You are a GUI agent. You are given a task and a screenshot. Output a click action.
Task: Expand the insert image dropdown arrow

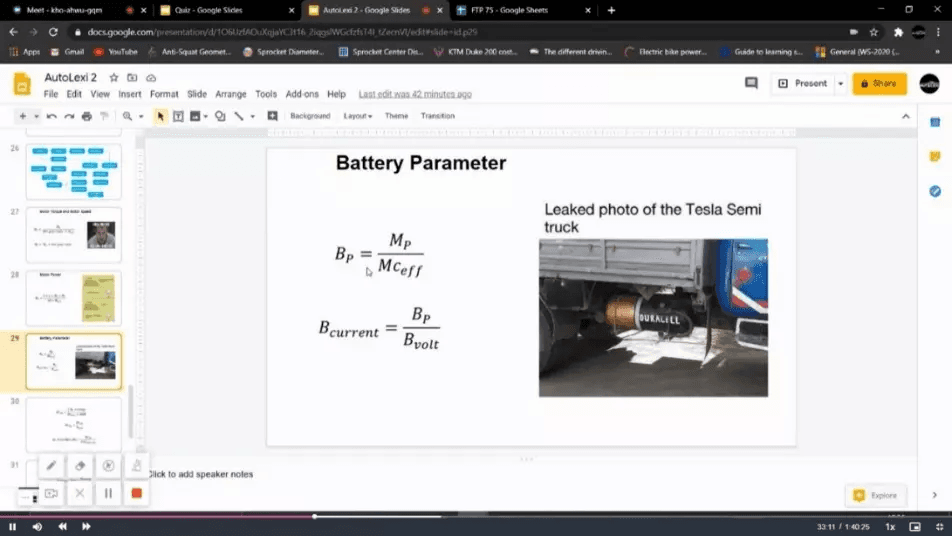click(206, 116)
